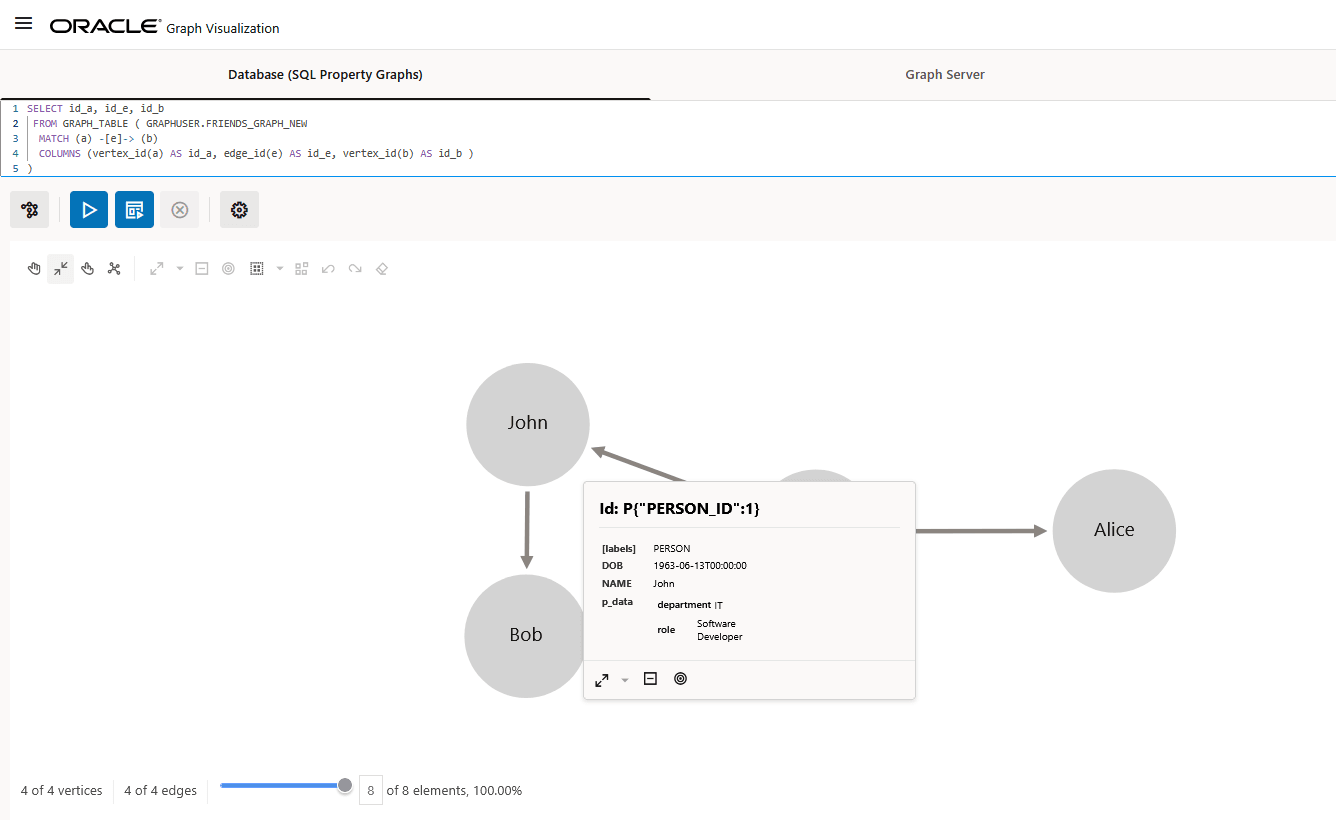Image resolution: width=1336 pixels, height=820 pixels.
Task: Click the undo arrow in toolbar
Action: pyautogui.click(x=328, y=269)
